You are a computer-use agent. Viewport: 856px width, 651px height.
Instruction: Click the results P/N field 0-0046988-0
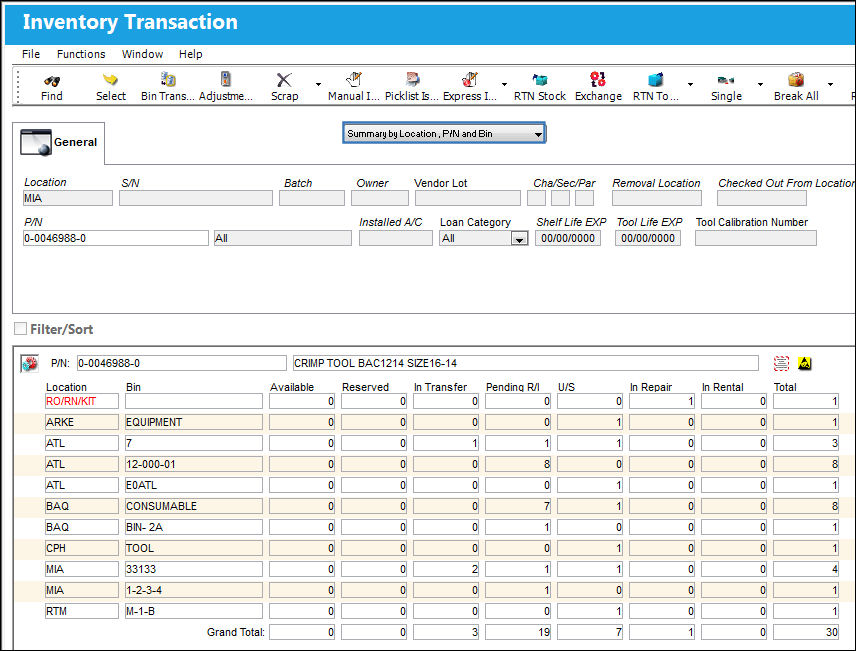pos(181,363)
